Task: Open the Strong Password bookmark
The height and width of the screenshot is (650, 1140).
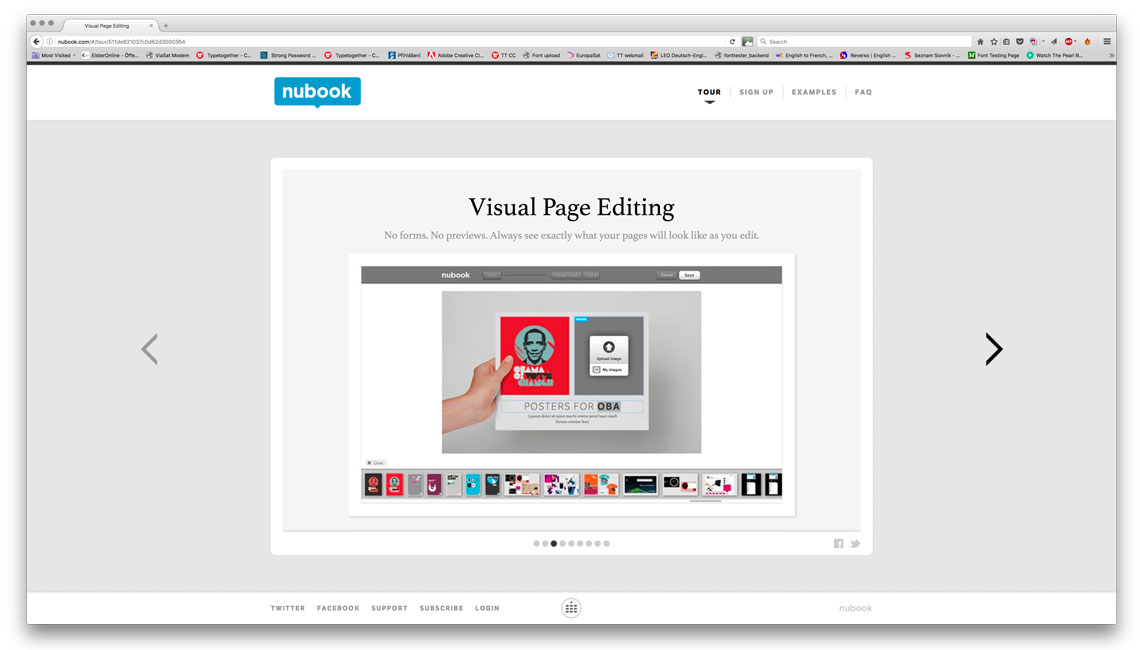Action: coord(288,55)
